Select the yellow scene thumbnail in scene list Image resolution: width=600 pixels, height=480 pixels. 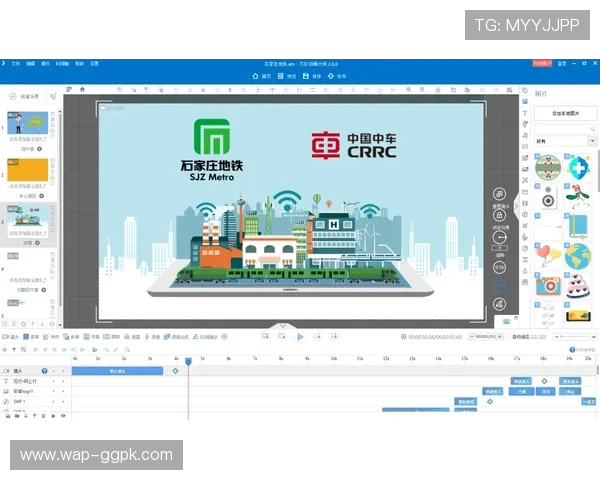[27, 171]
